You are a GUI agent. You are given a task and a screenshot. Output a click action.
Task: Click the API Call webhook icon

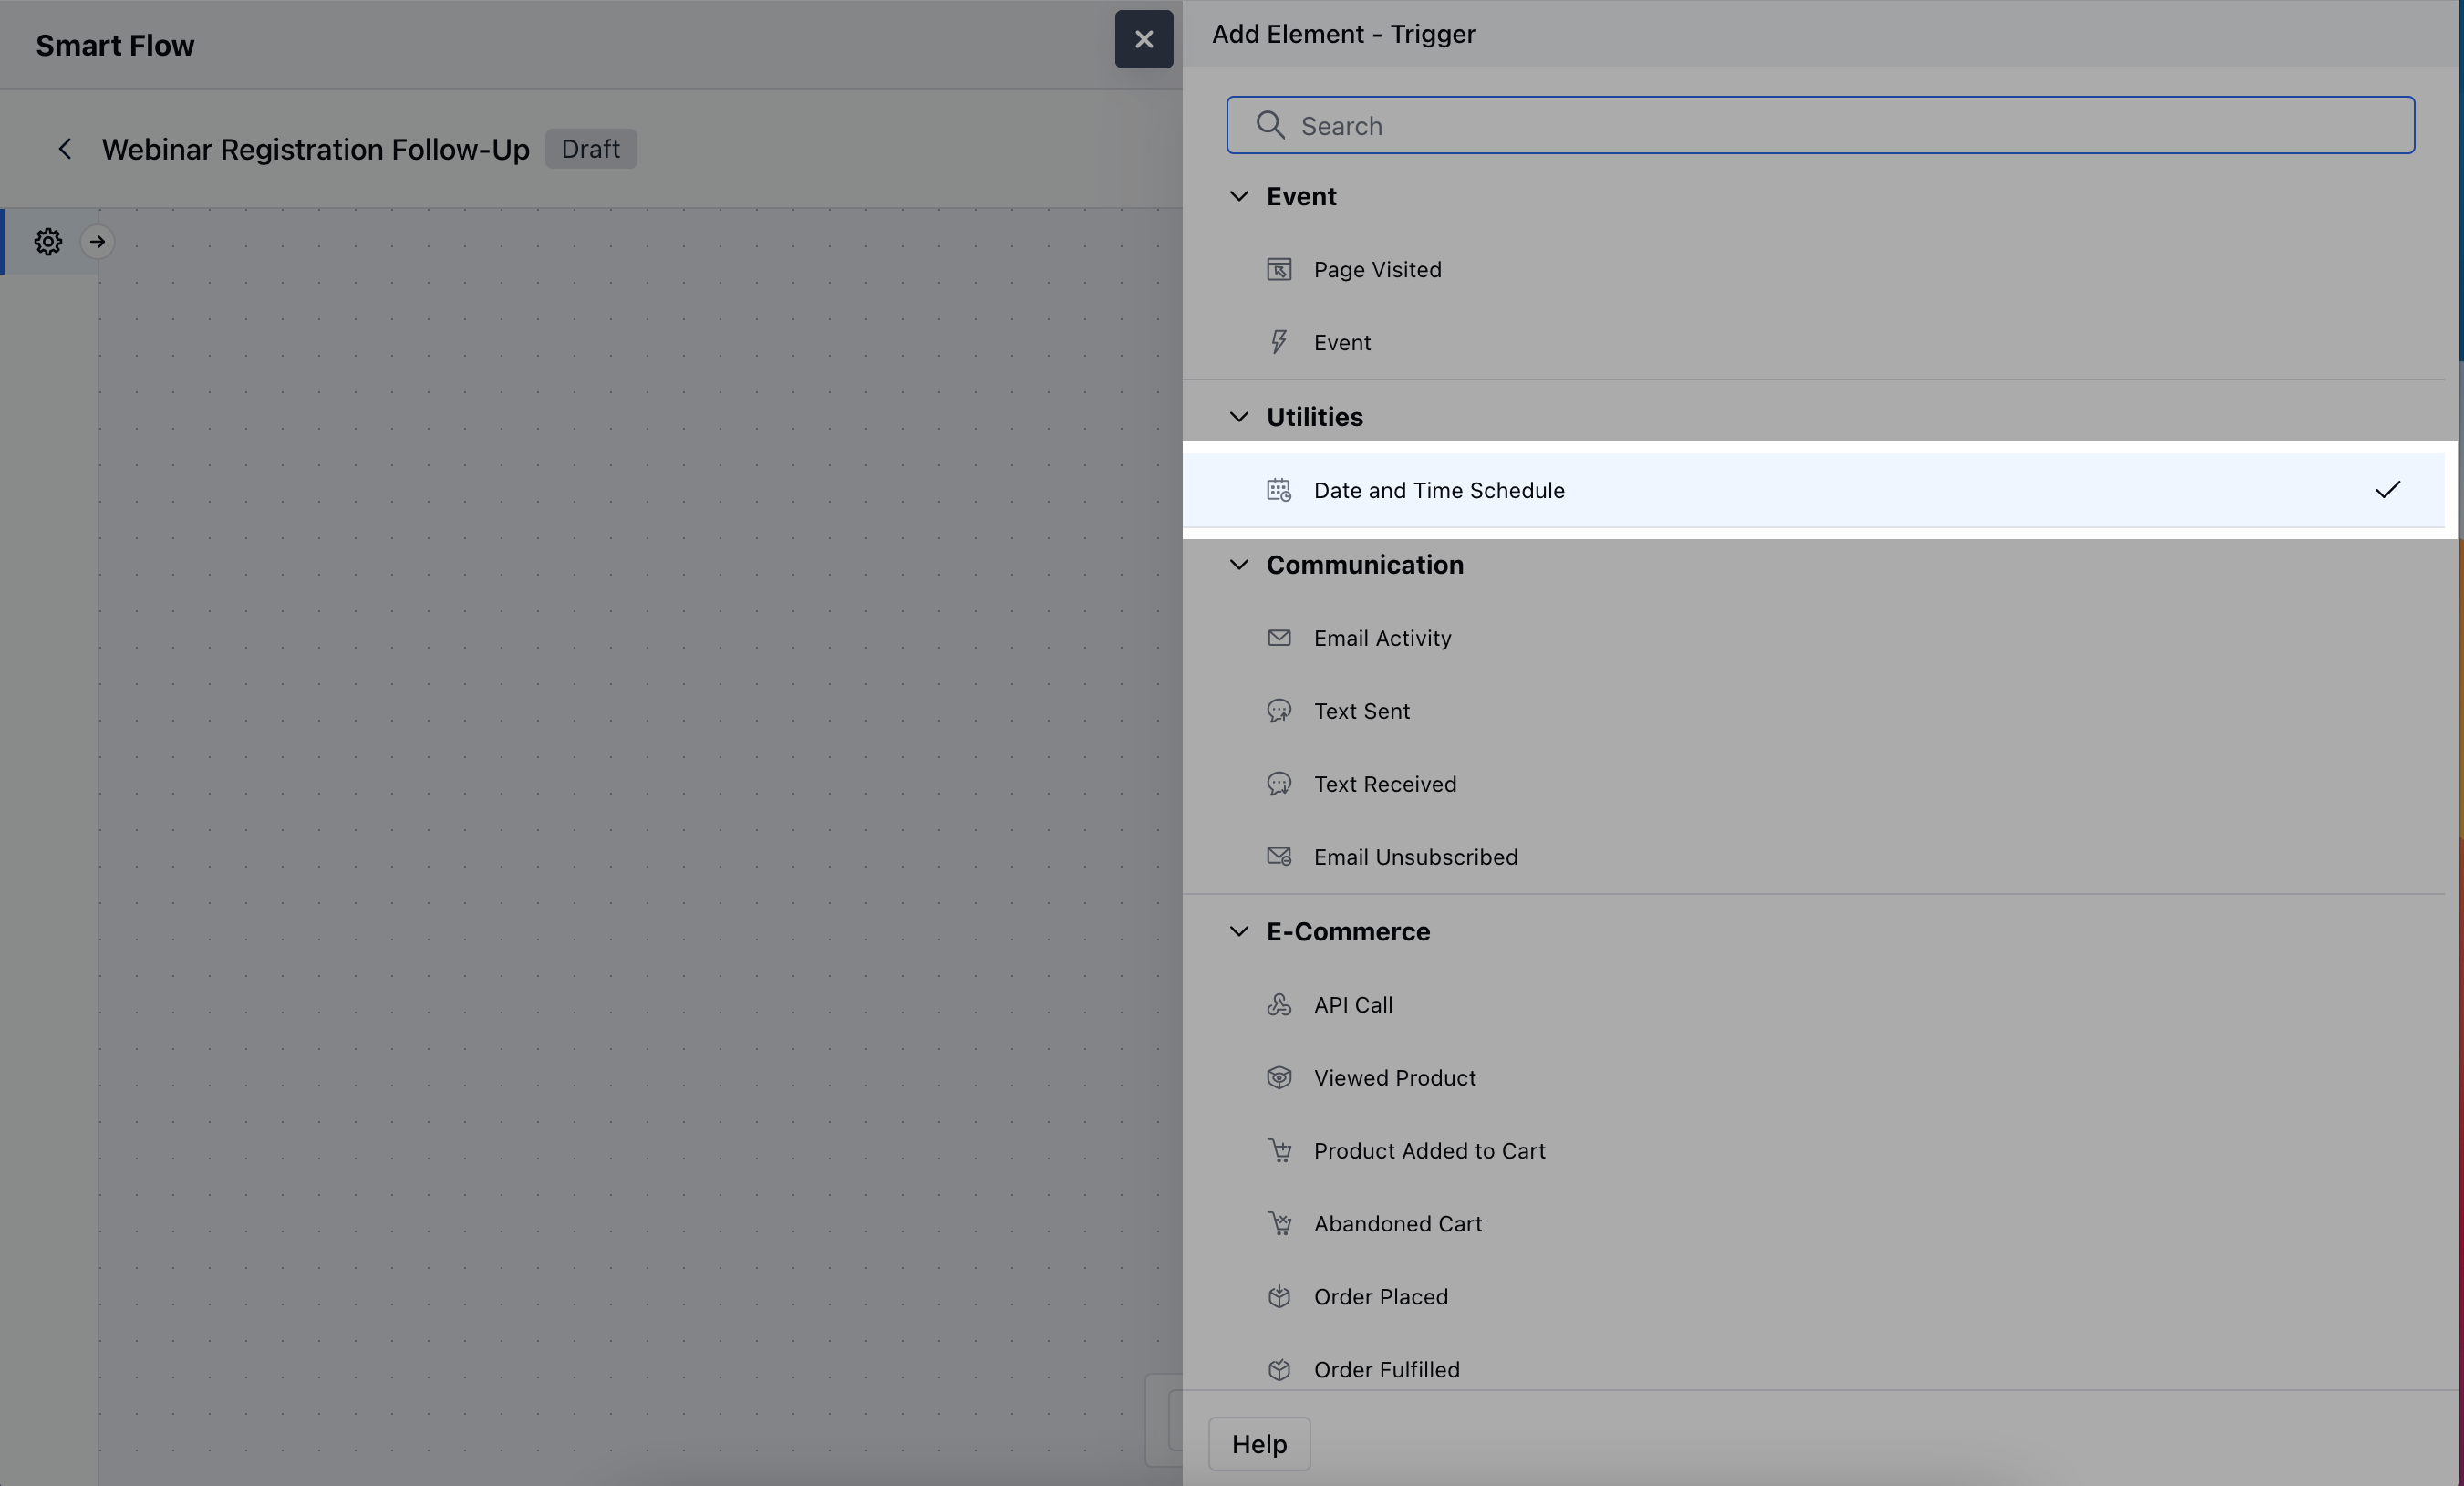[x=1279, y=1005]
